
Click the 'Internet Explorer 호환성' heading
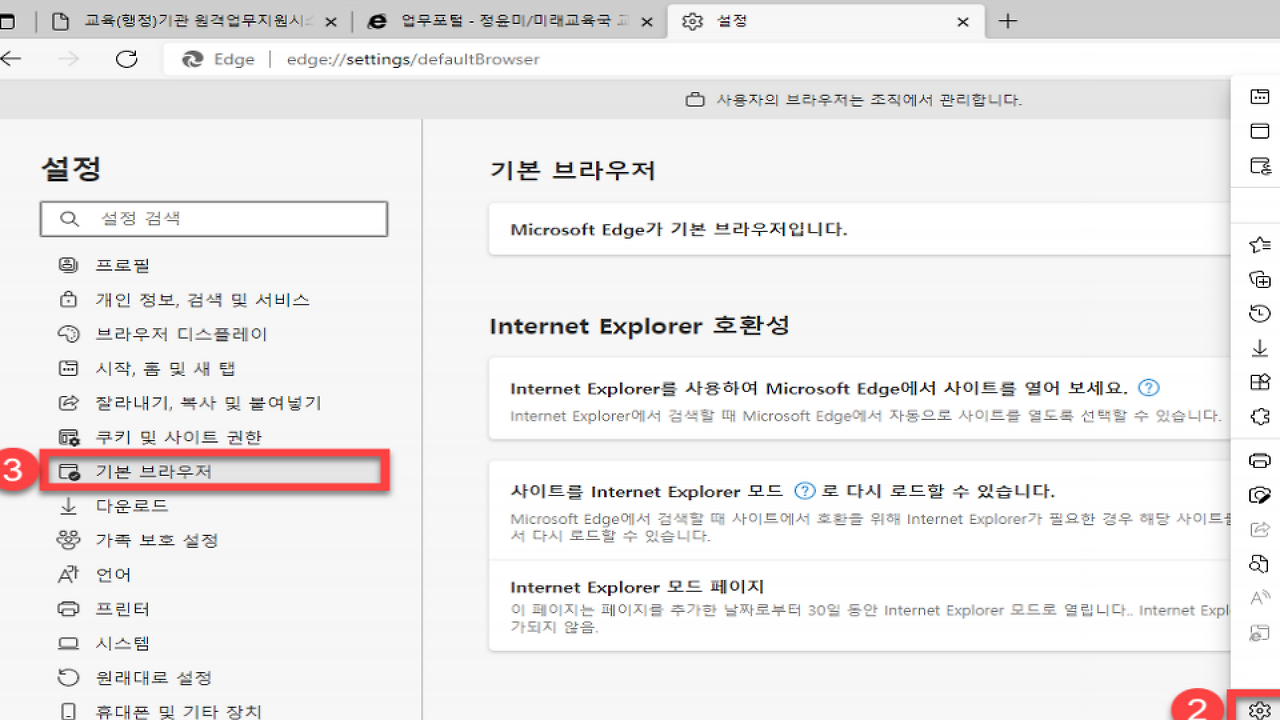(640, 326)
